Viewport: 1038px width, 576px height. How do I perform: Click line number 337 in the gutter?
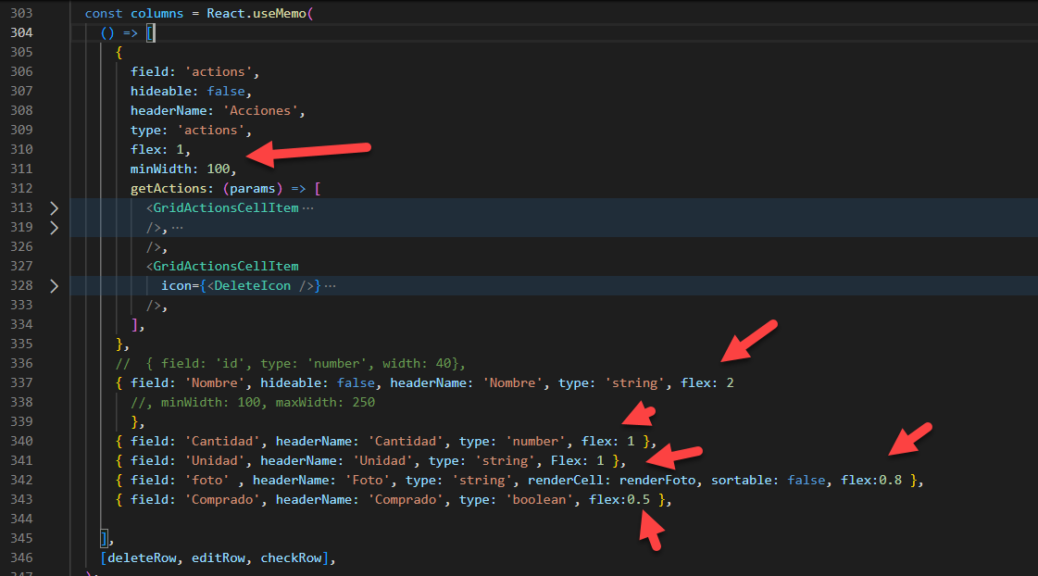pos(20,383)
